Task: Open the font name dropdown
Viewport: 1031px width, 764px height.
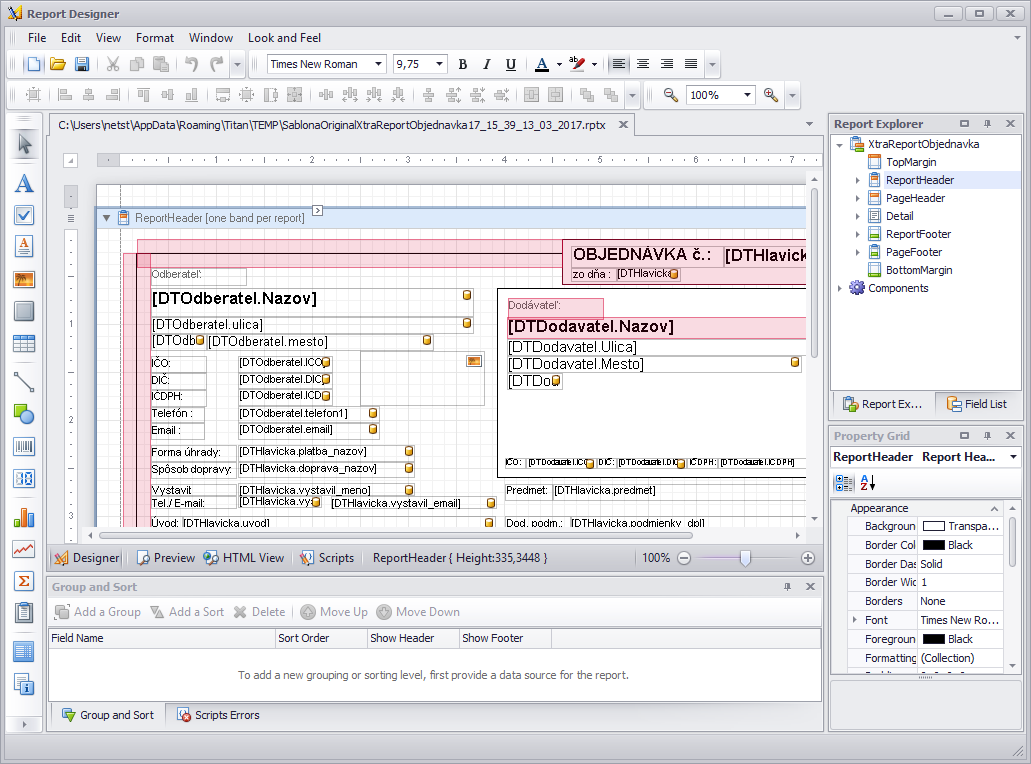Action: pyautogui.click(x=379, y=64)
